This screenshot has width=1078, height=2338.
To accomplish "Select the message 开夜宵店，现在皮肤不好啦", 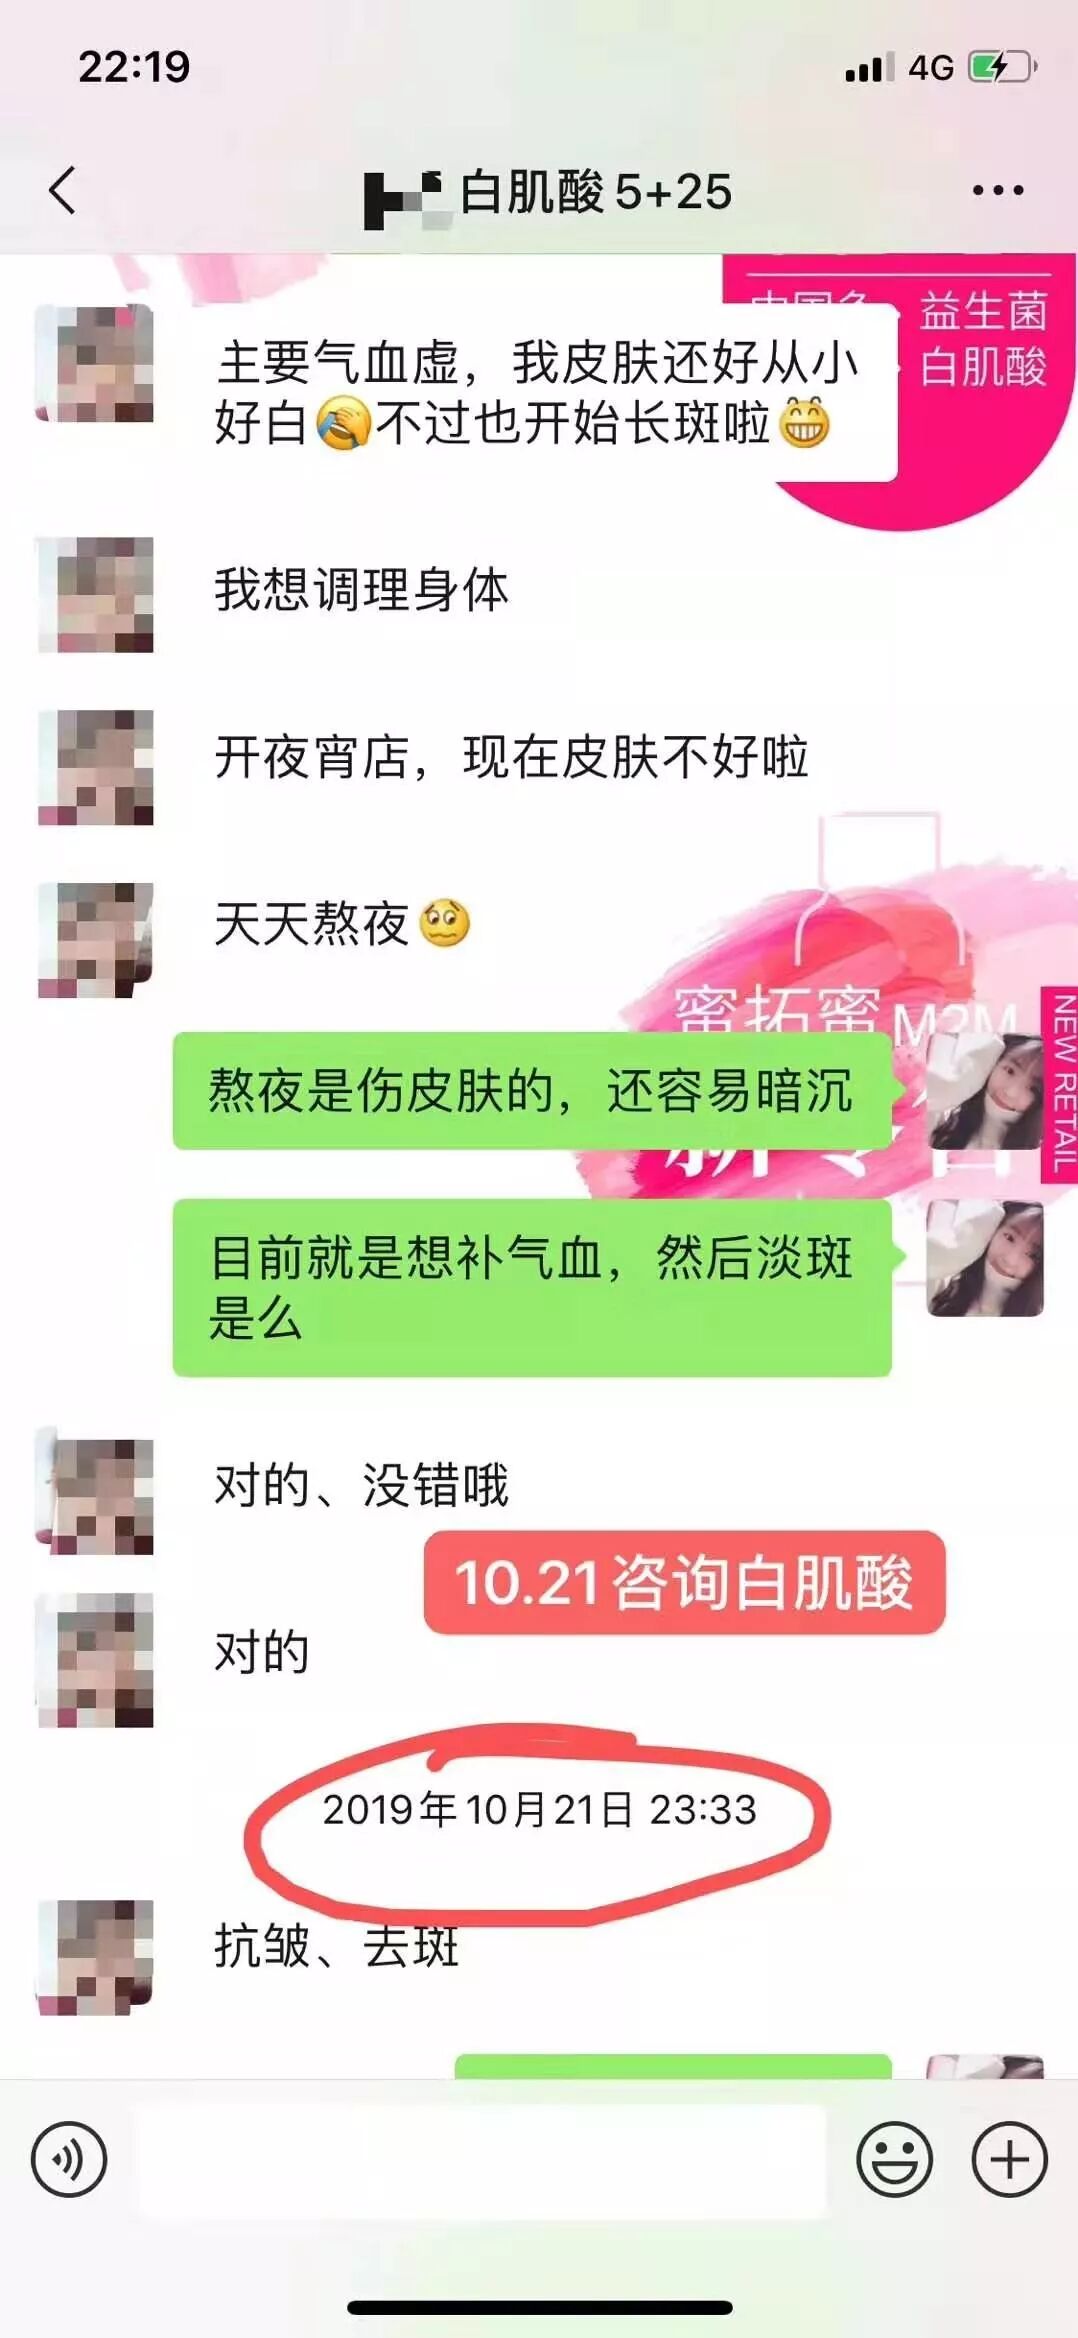I will pos(511,756).
